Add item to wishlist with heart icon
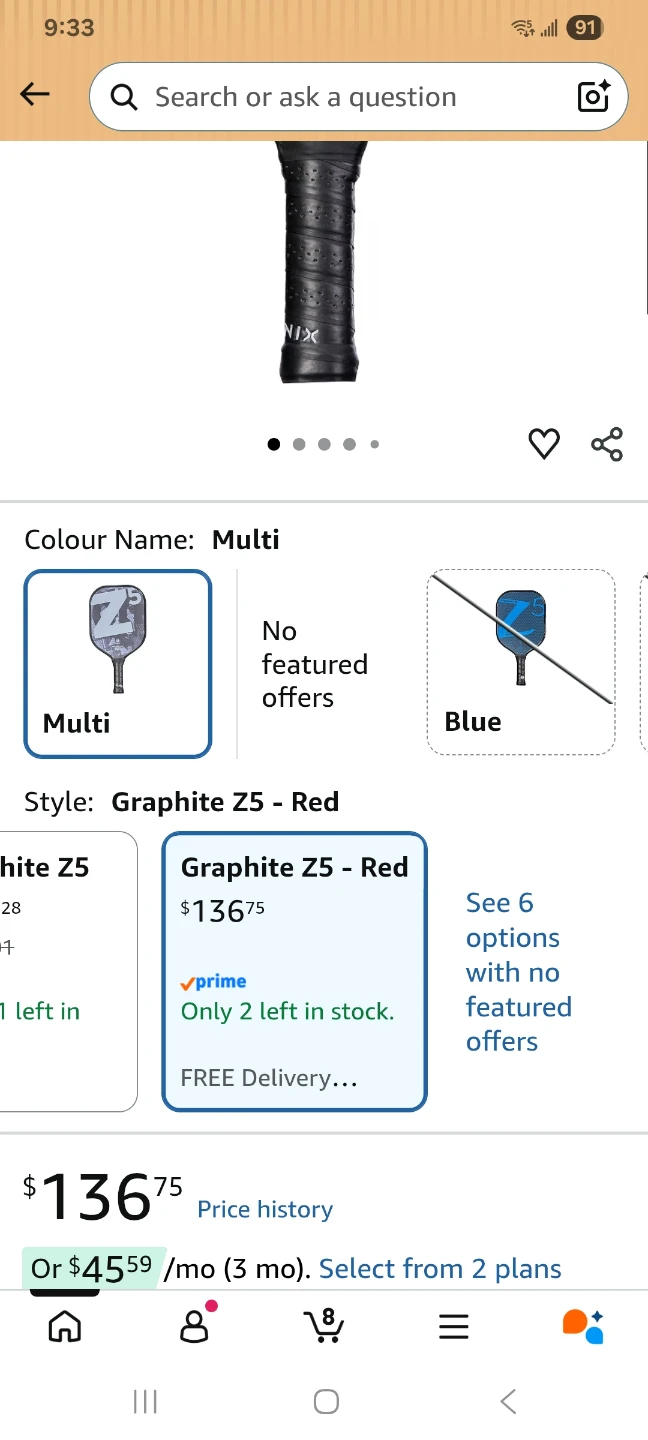The height and width of the screenshot is (1440, 648). pyautogui.click(x=544, y=443)
